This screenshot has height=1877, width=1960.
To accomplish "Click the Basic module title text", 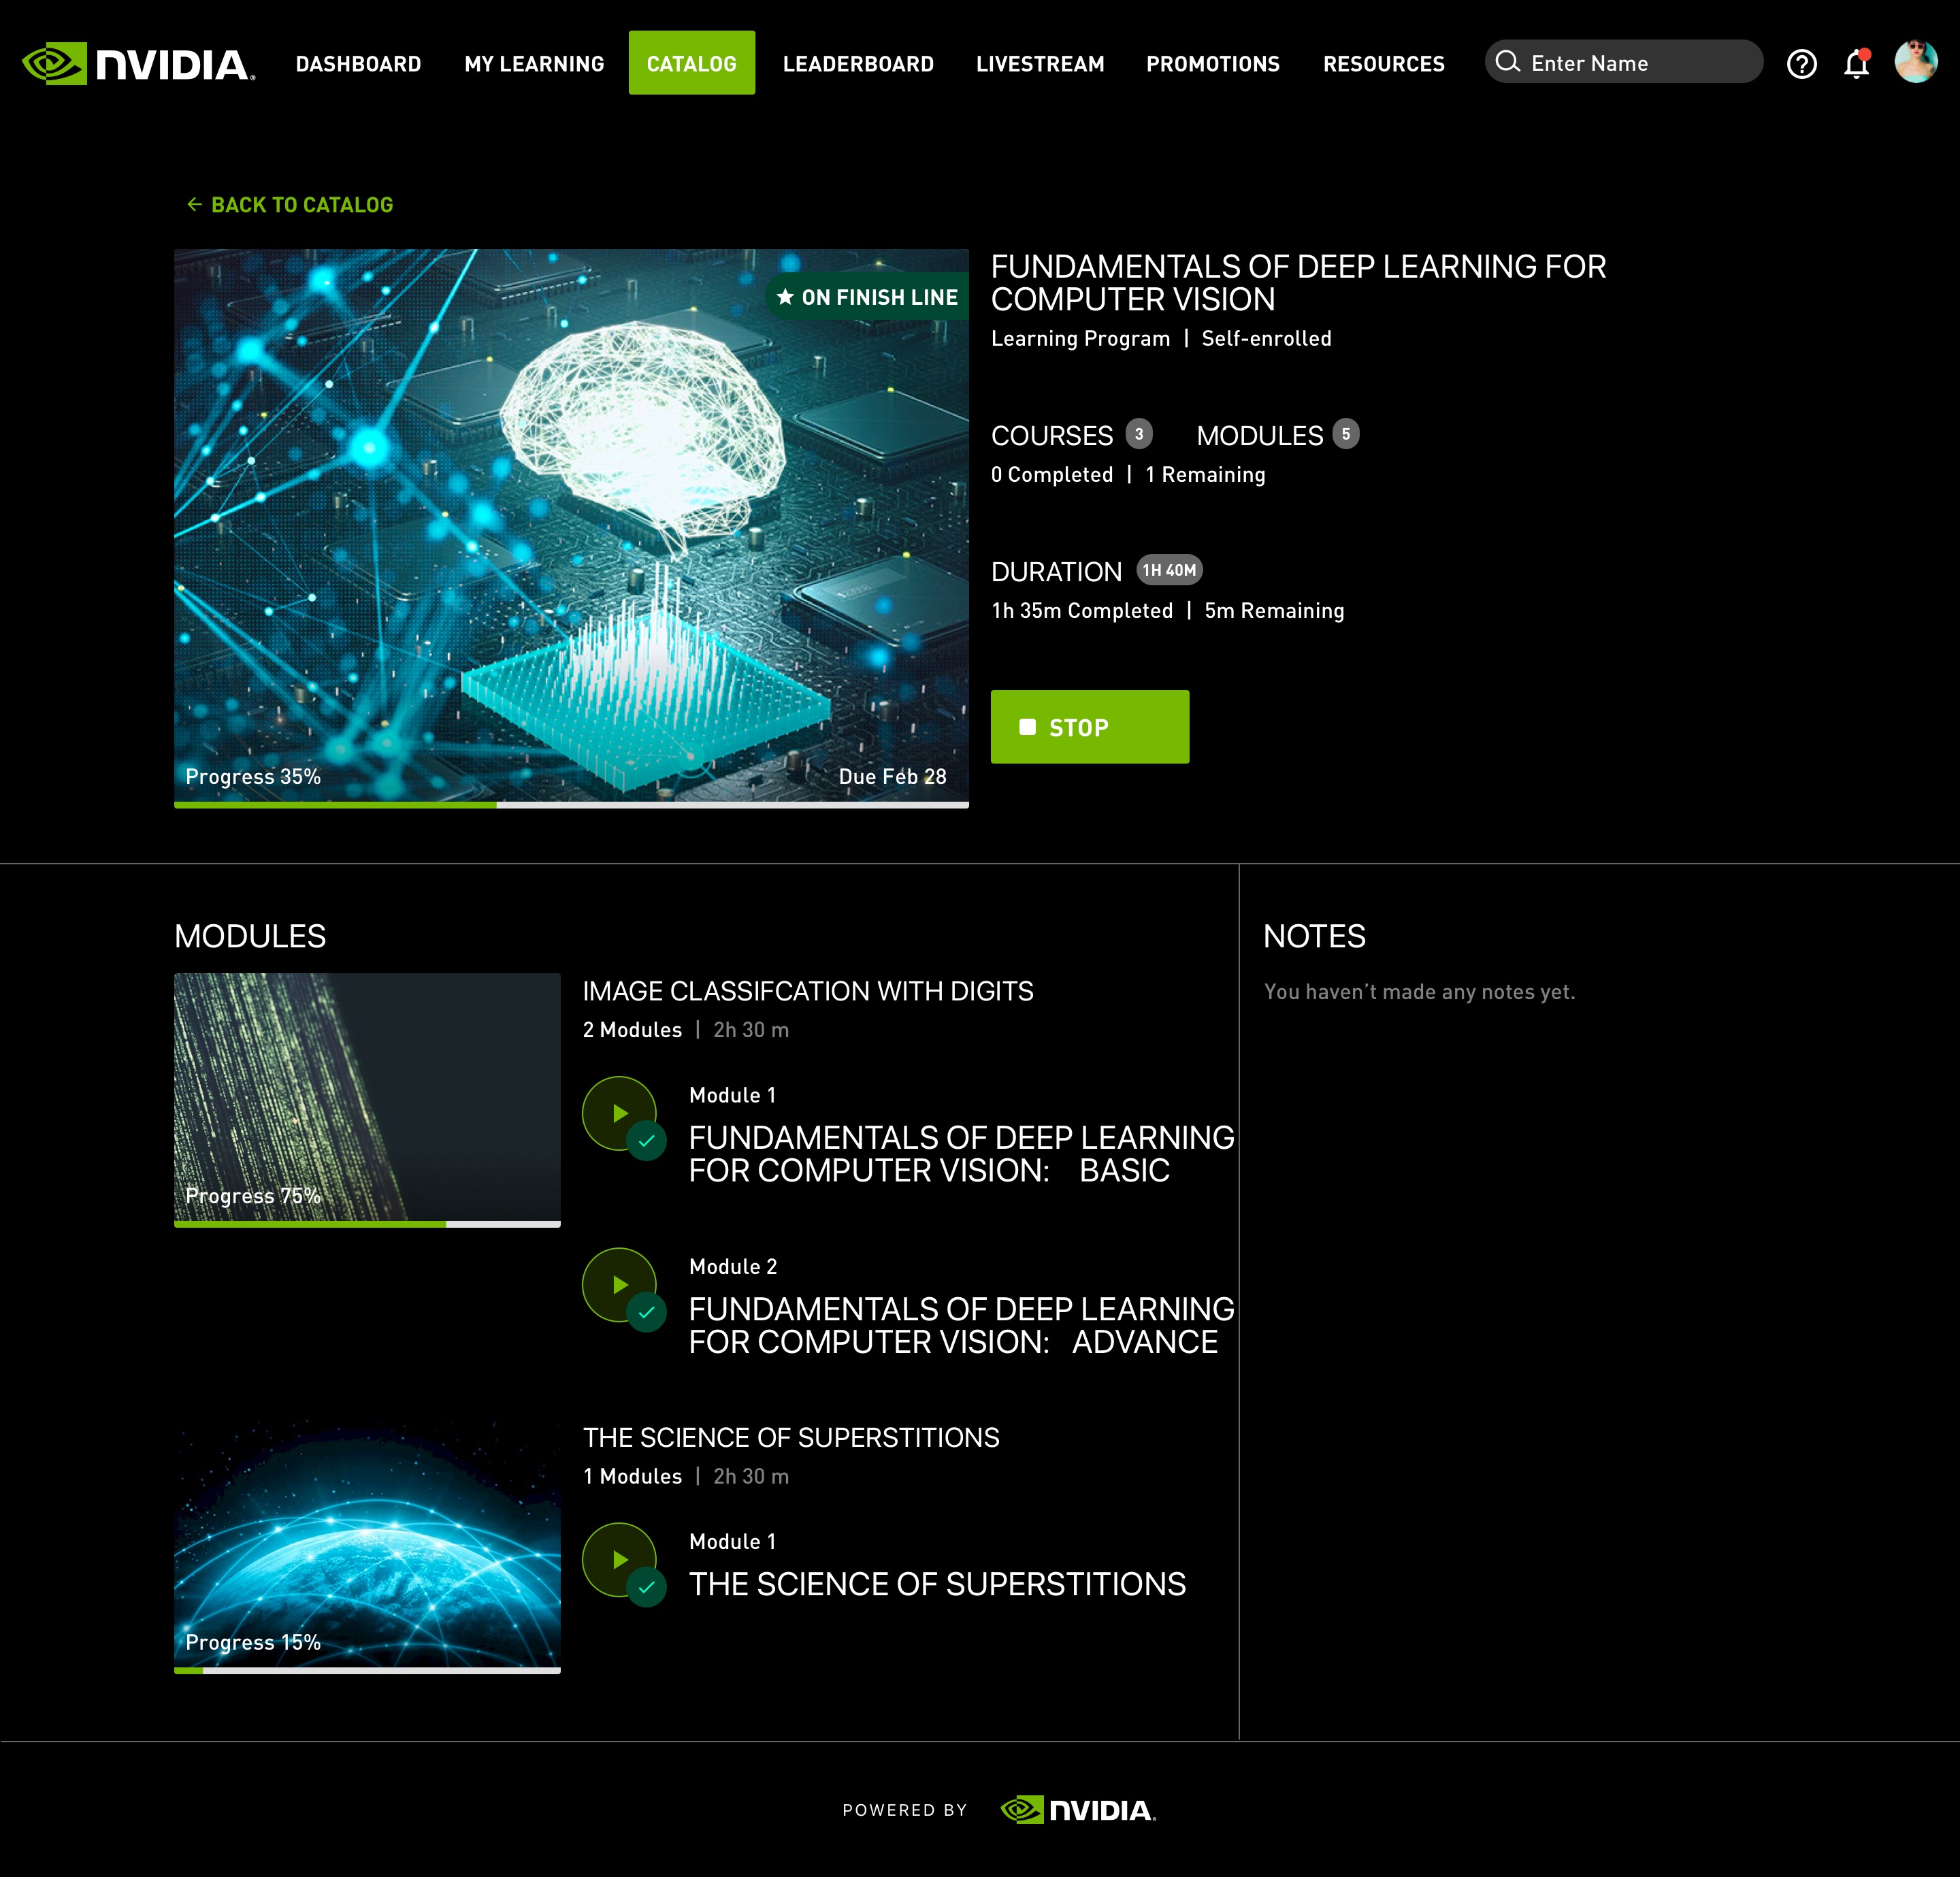I will click(961, 1154).
